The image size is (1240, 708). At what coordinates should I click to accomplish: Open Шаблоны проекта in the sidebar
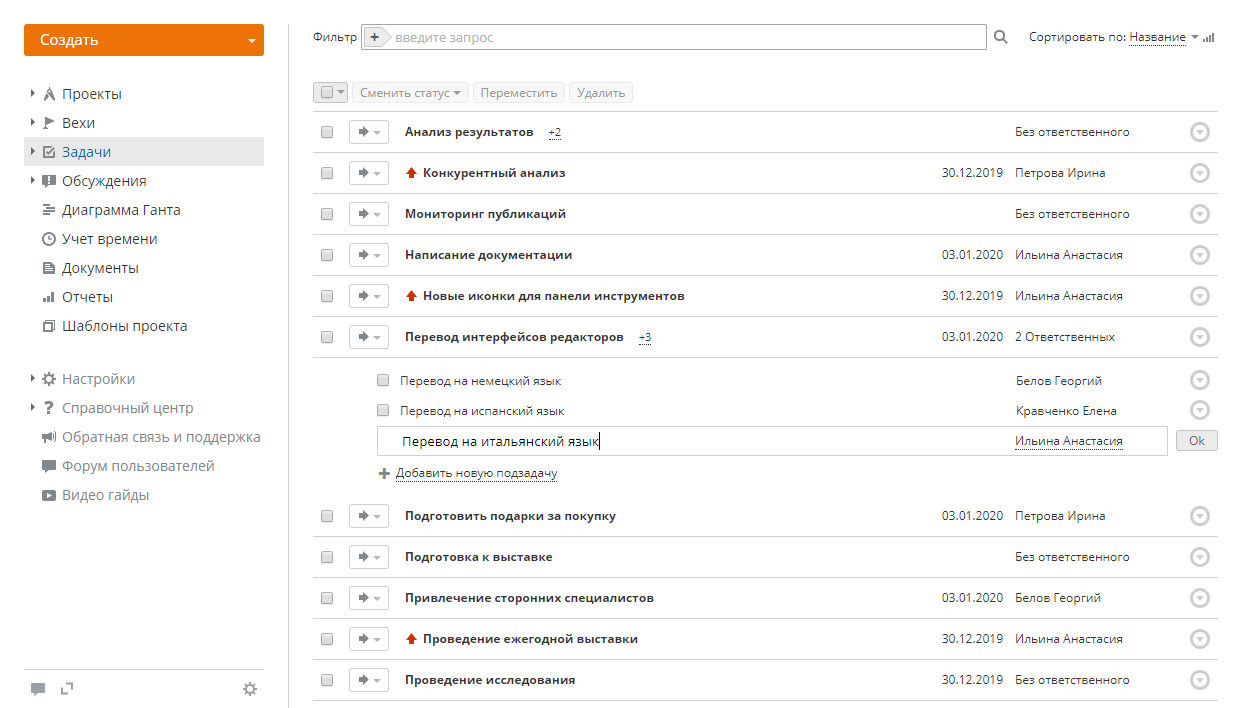[124, 326]
